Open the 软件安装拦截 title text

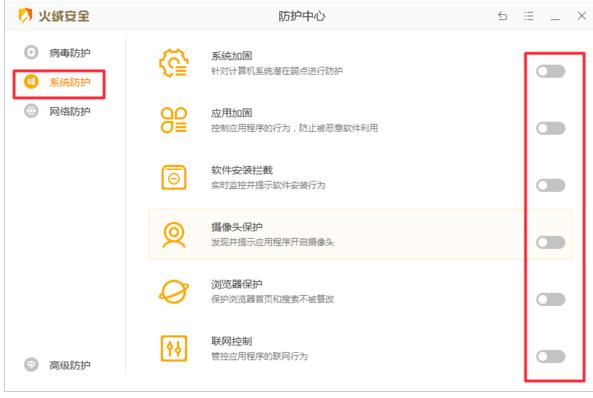pyautogui.click(x=242, y=170)
